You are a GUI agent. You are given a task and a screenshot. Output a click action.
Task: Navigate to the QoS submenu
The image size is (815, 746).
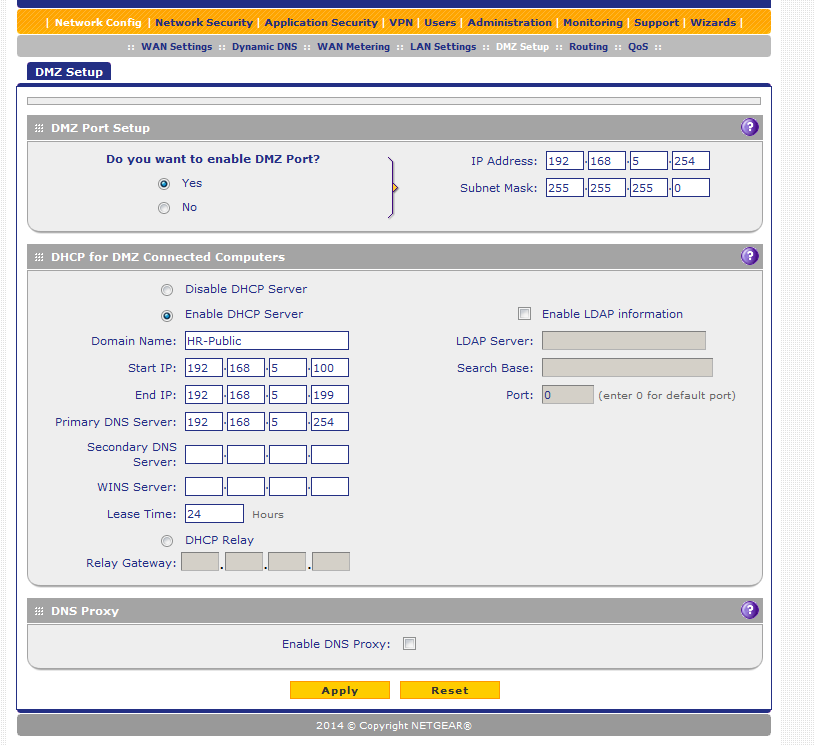(637, 47)
